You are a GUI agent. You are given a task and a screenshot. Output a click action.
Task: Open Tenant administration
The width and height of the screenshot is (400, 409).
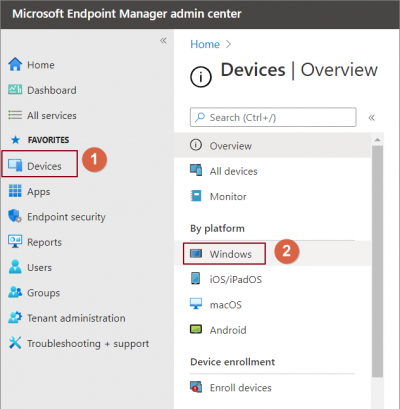(76, 318)
